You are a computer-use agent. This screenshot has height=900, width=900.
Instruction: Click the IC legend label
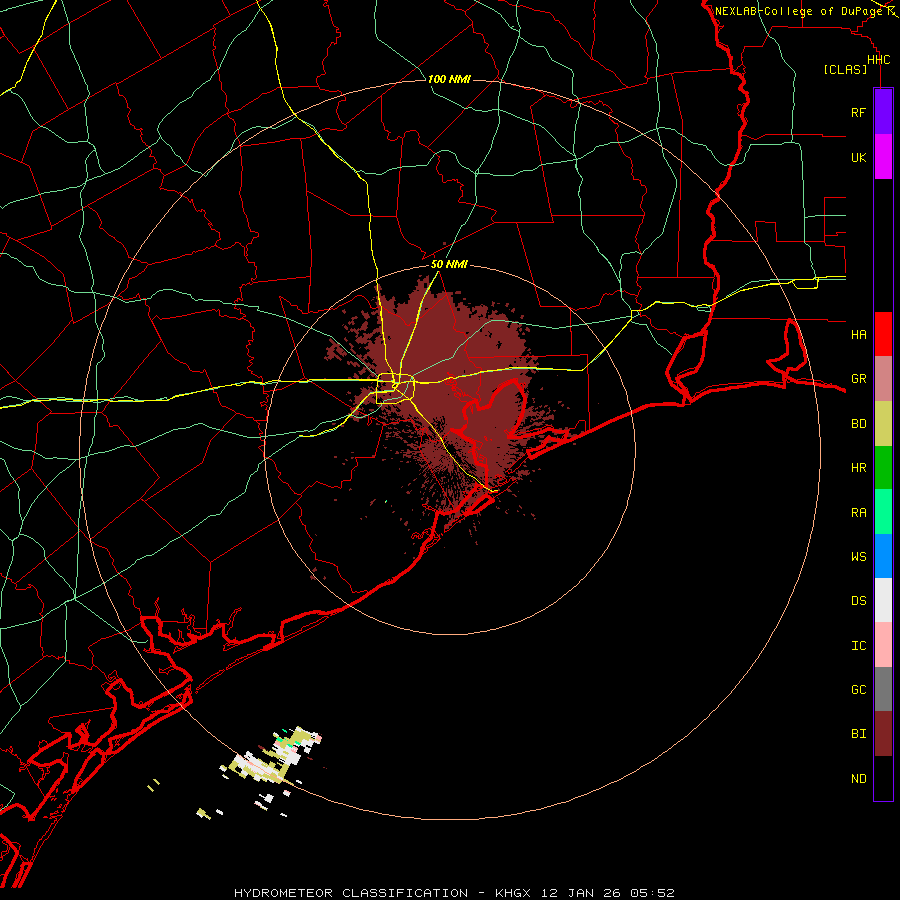click(x=858, y=646)
